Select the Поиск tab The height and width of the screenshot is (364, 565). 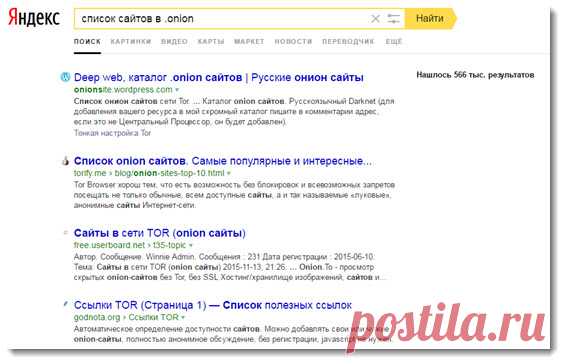coord(87,42)
